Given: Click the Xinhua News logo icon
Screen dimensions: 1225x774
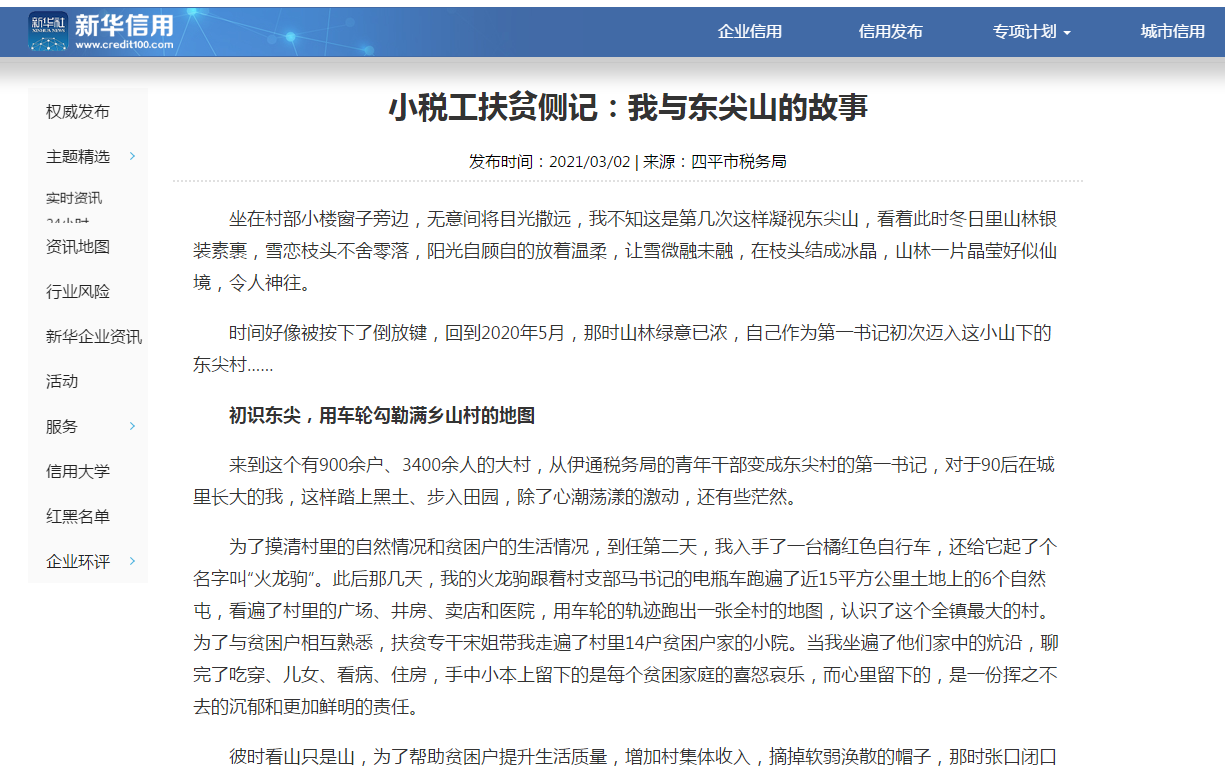Looking at the screenshot, I should (x=48, y=32).
